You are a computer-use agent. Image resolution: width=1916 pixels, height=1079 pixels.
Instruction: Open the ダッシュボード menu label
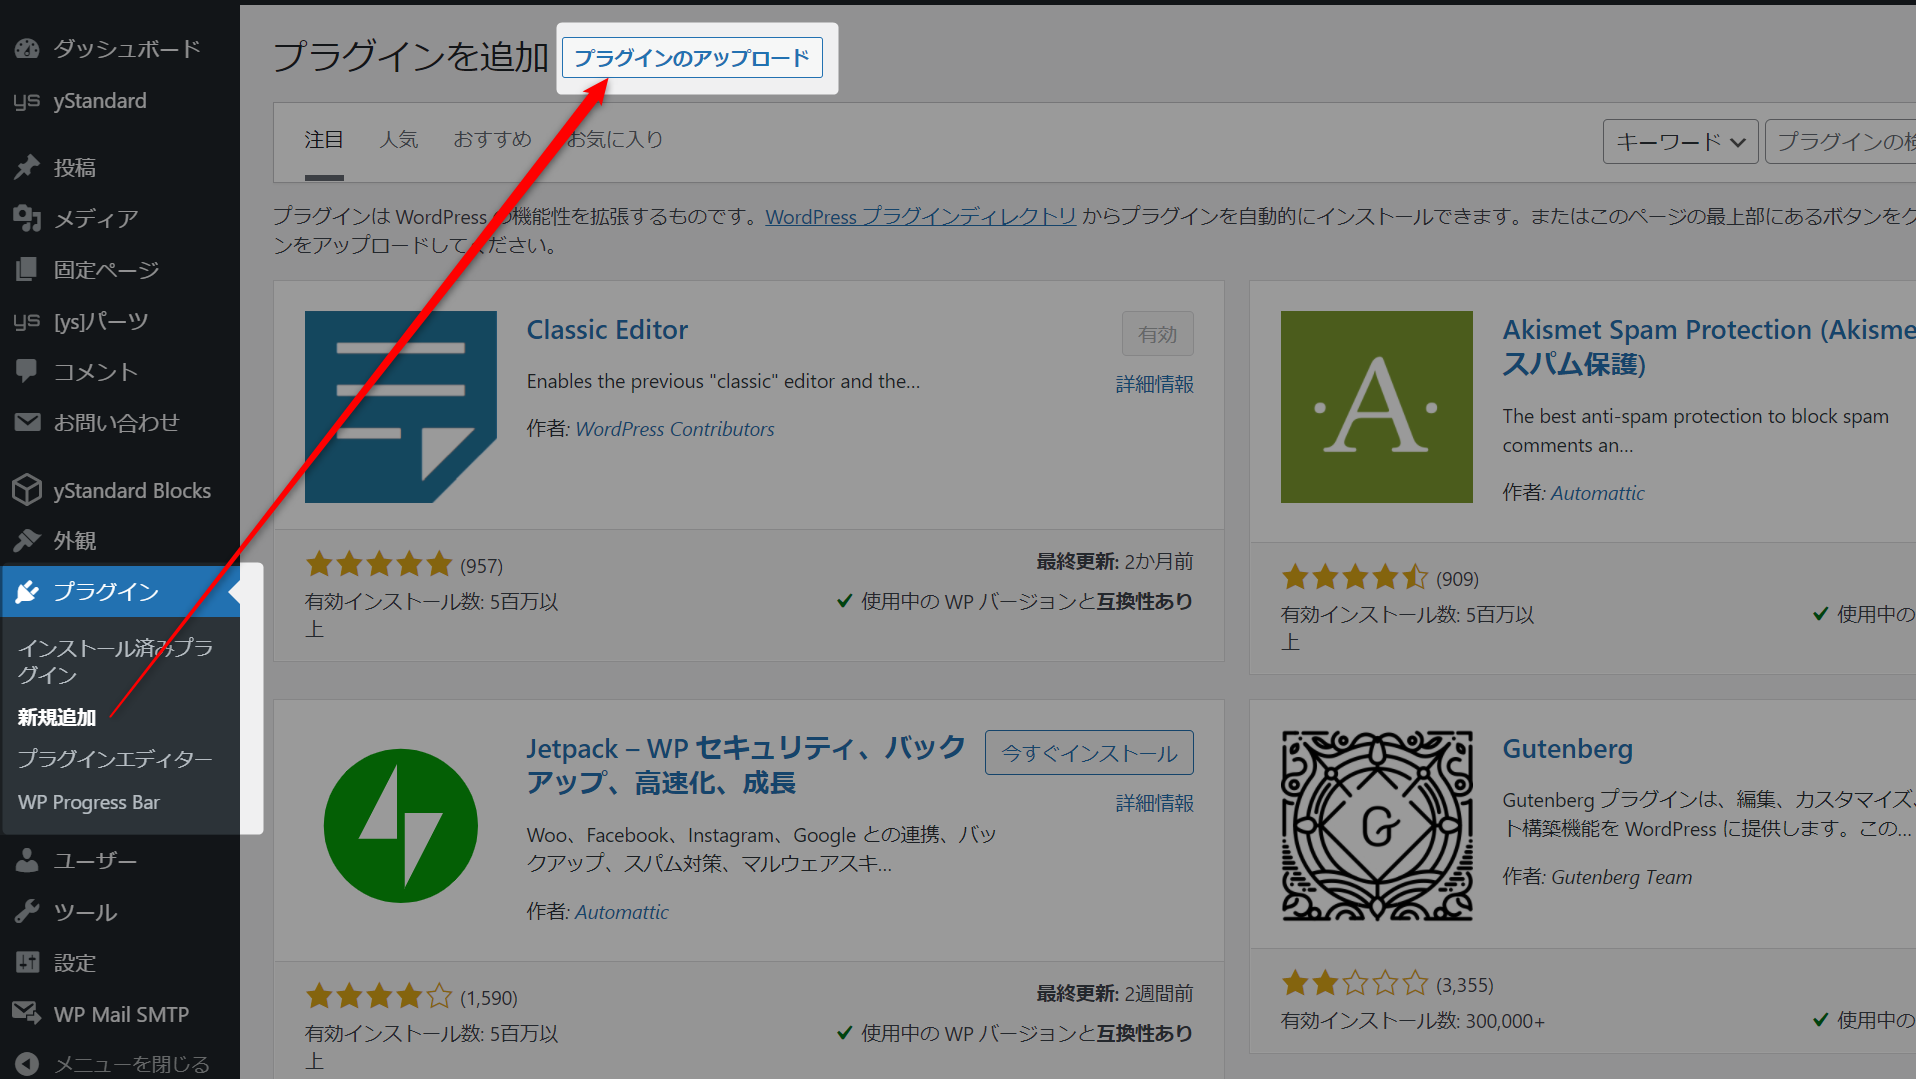[127, 48]
